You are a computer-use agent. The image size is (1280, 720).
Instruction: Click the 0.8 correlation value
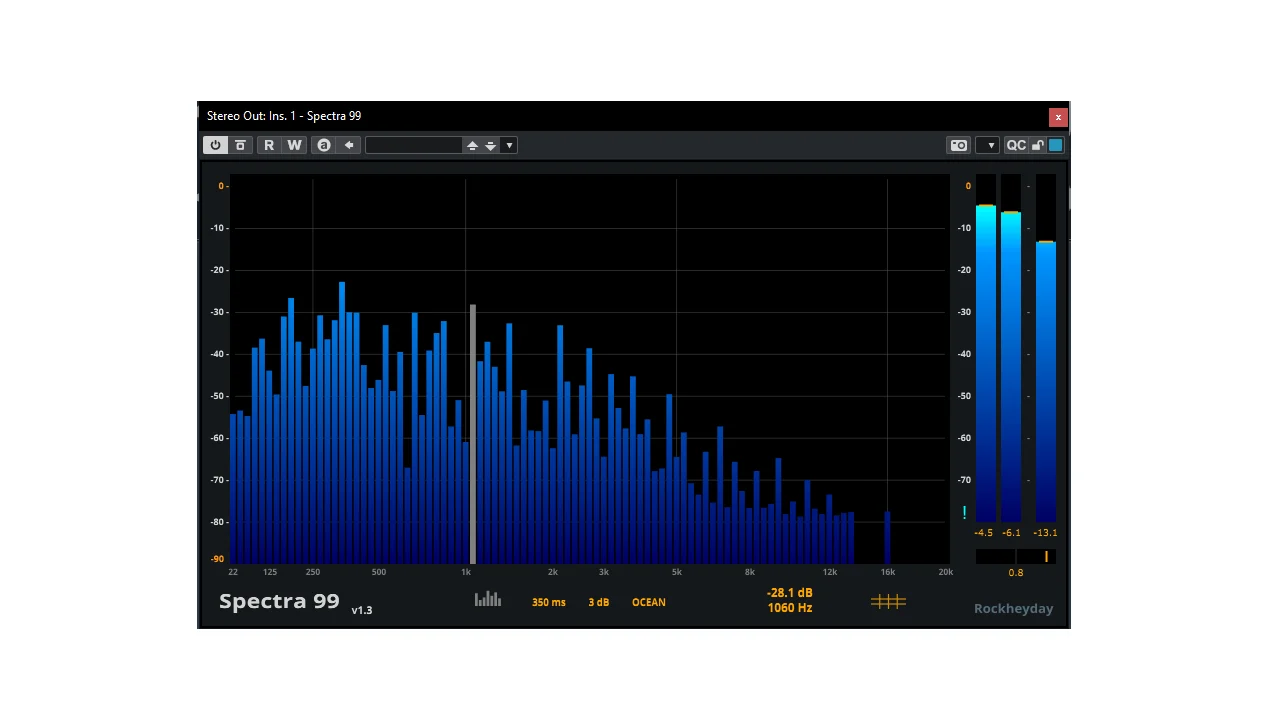tap(1016, 573)
